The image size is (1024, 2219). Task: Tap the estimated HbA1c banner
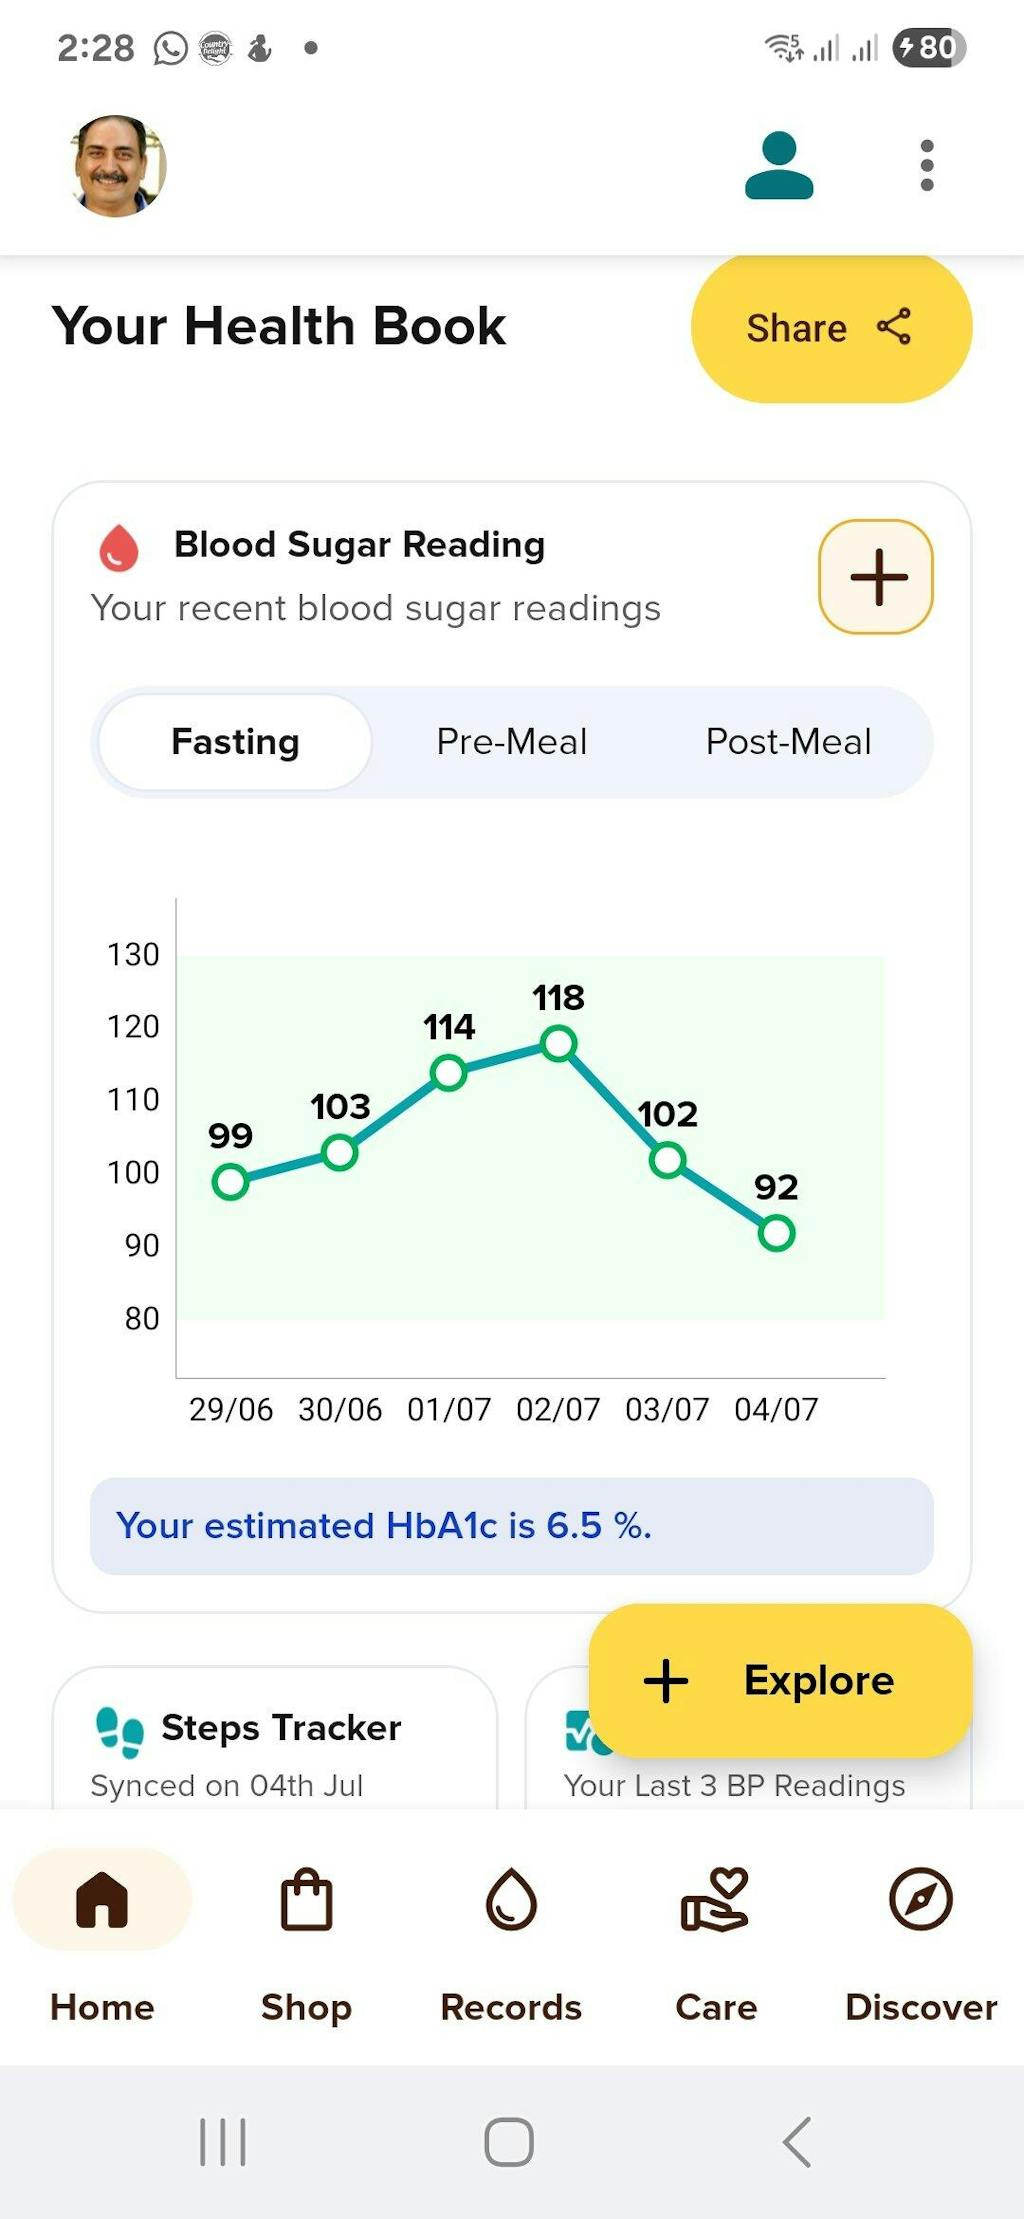click(x=512, y=1526)
